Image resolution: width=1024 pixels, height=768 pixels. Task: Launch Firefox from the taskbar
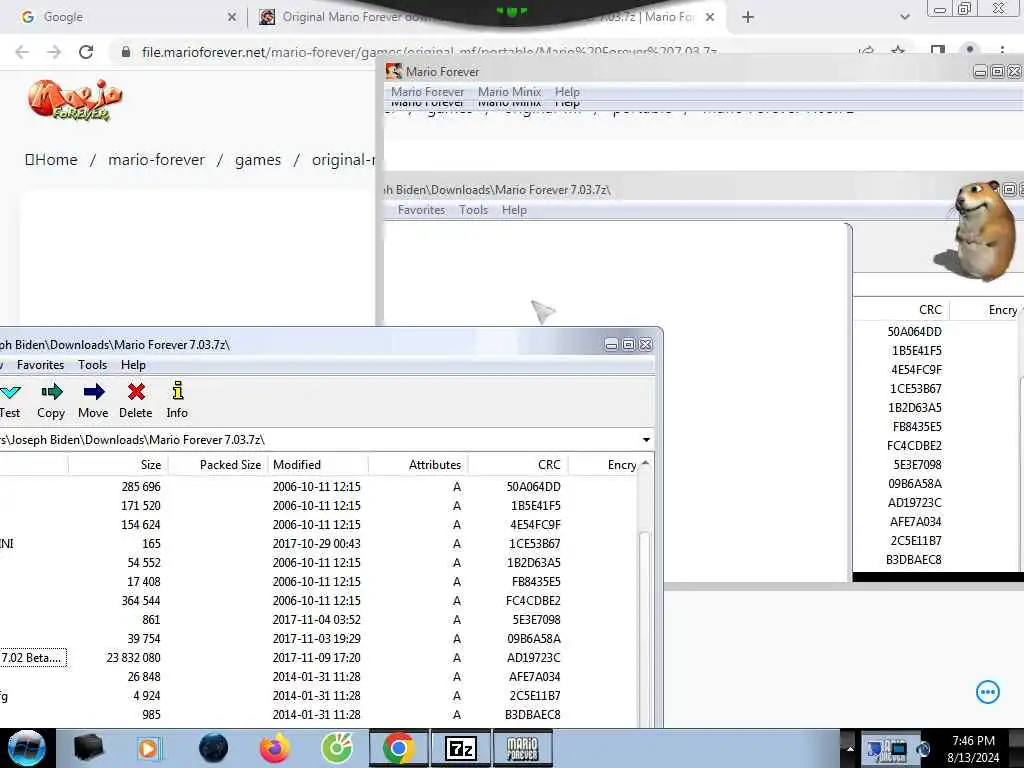tap(275, 748)
